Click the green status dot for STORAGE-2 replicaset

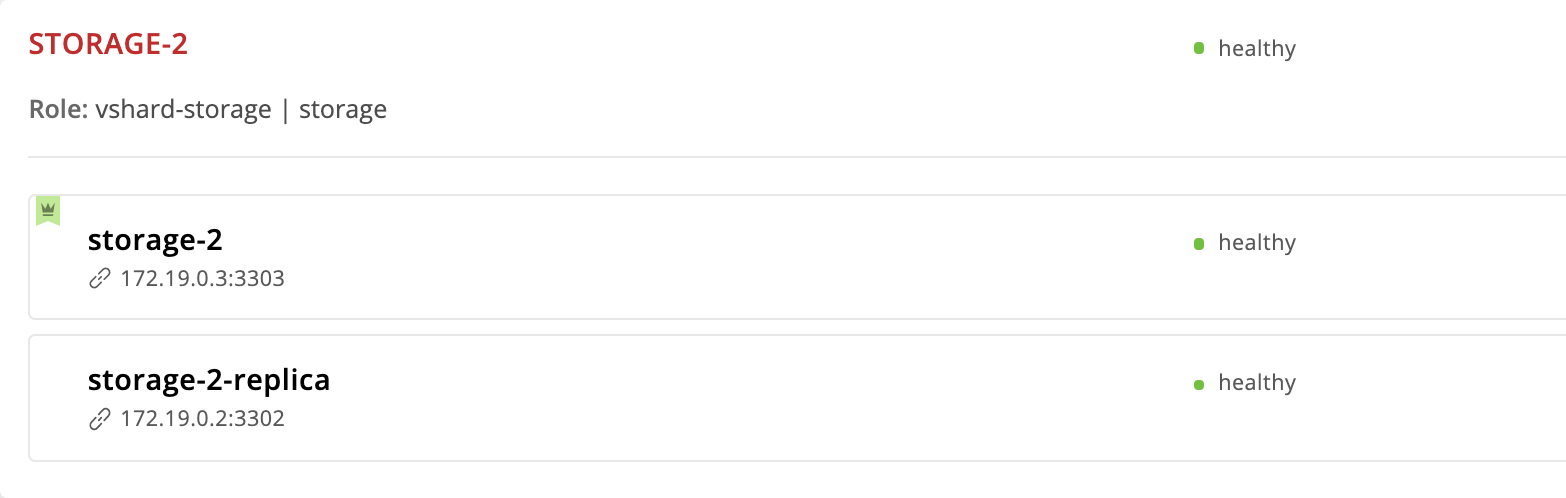[x=1199, y=48]
